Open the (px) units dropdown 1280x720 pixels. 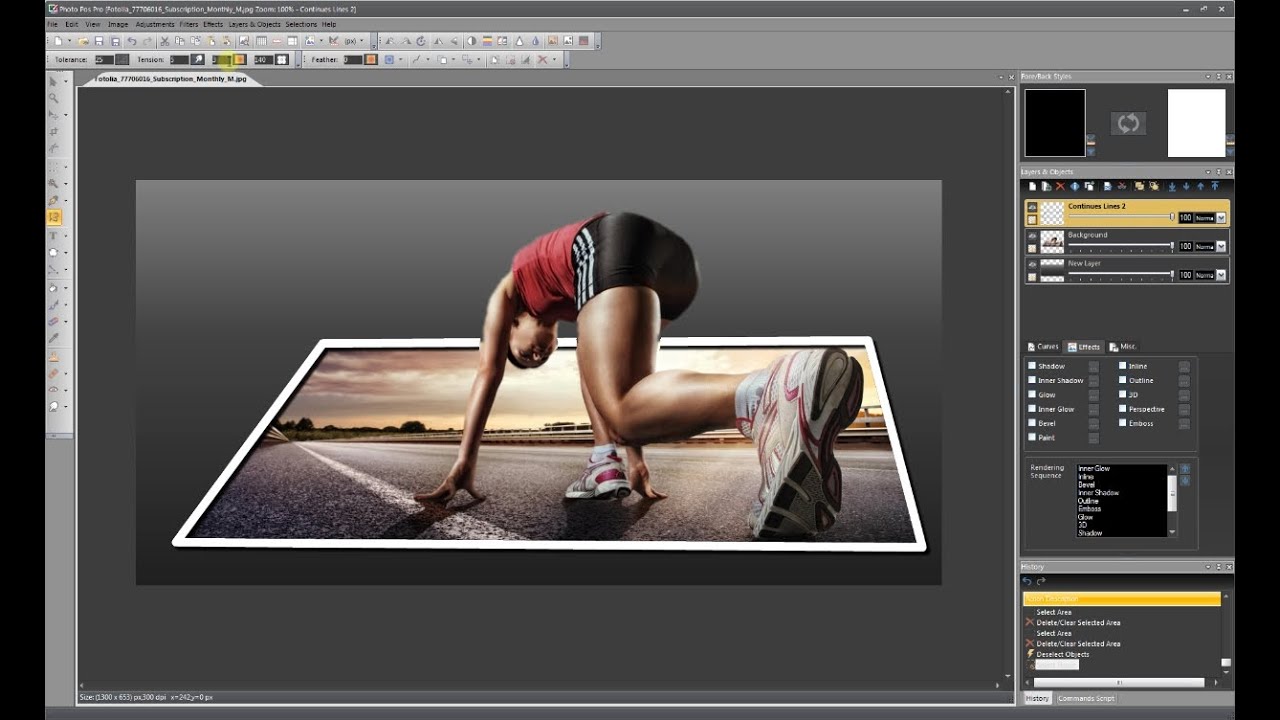click(354, 41)
